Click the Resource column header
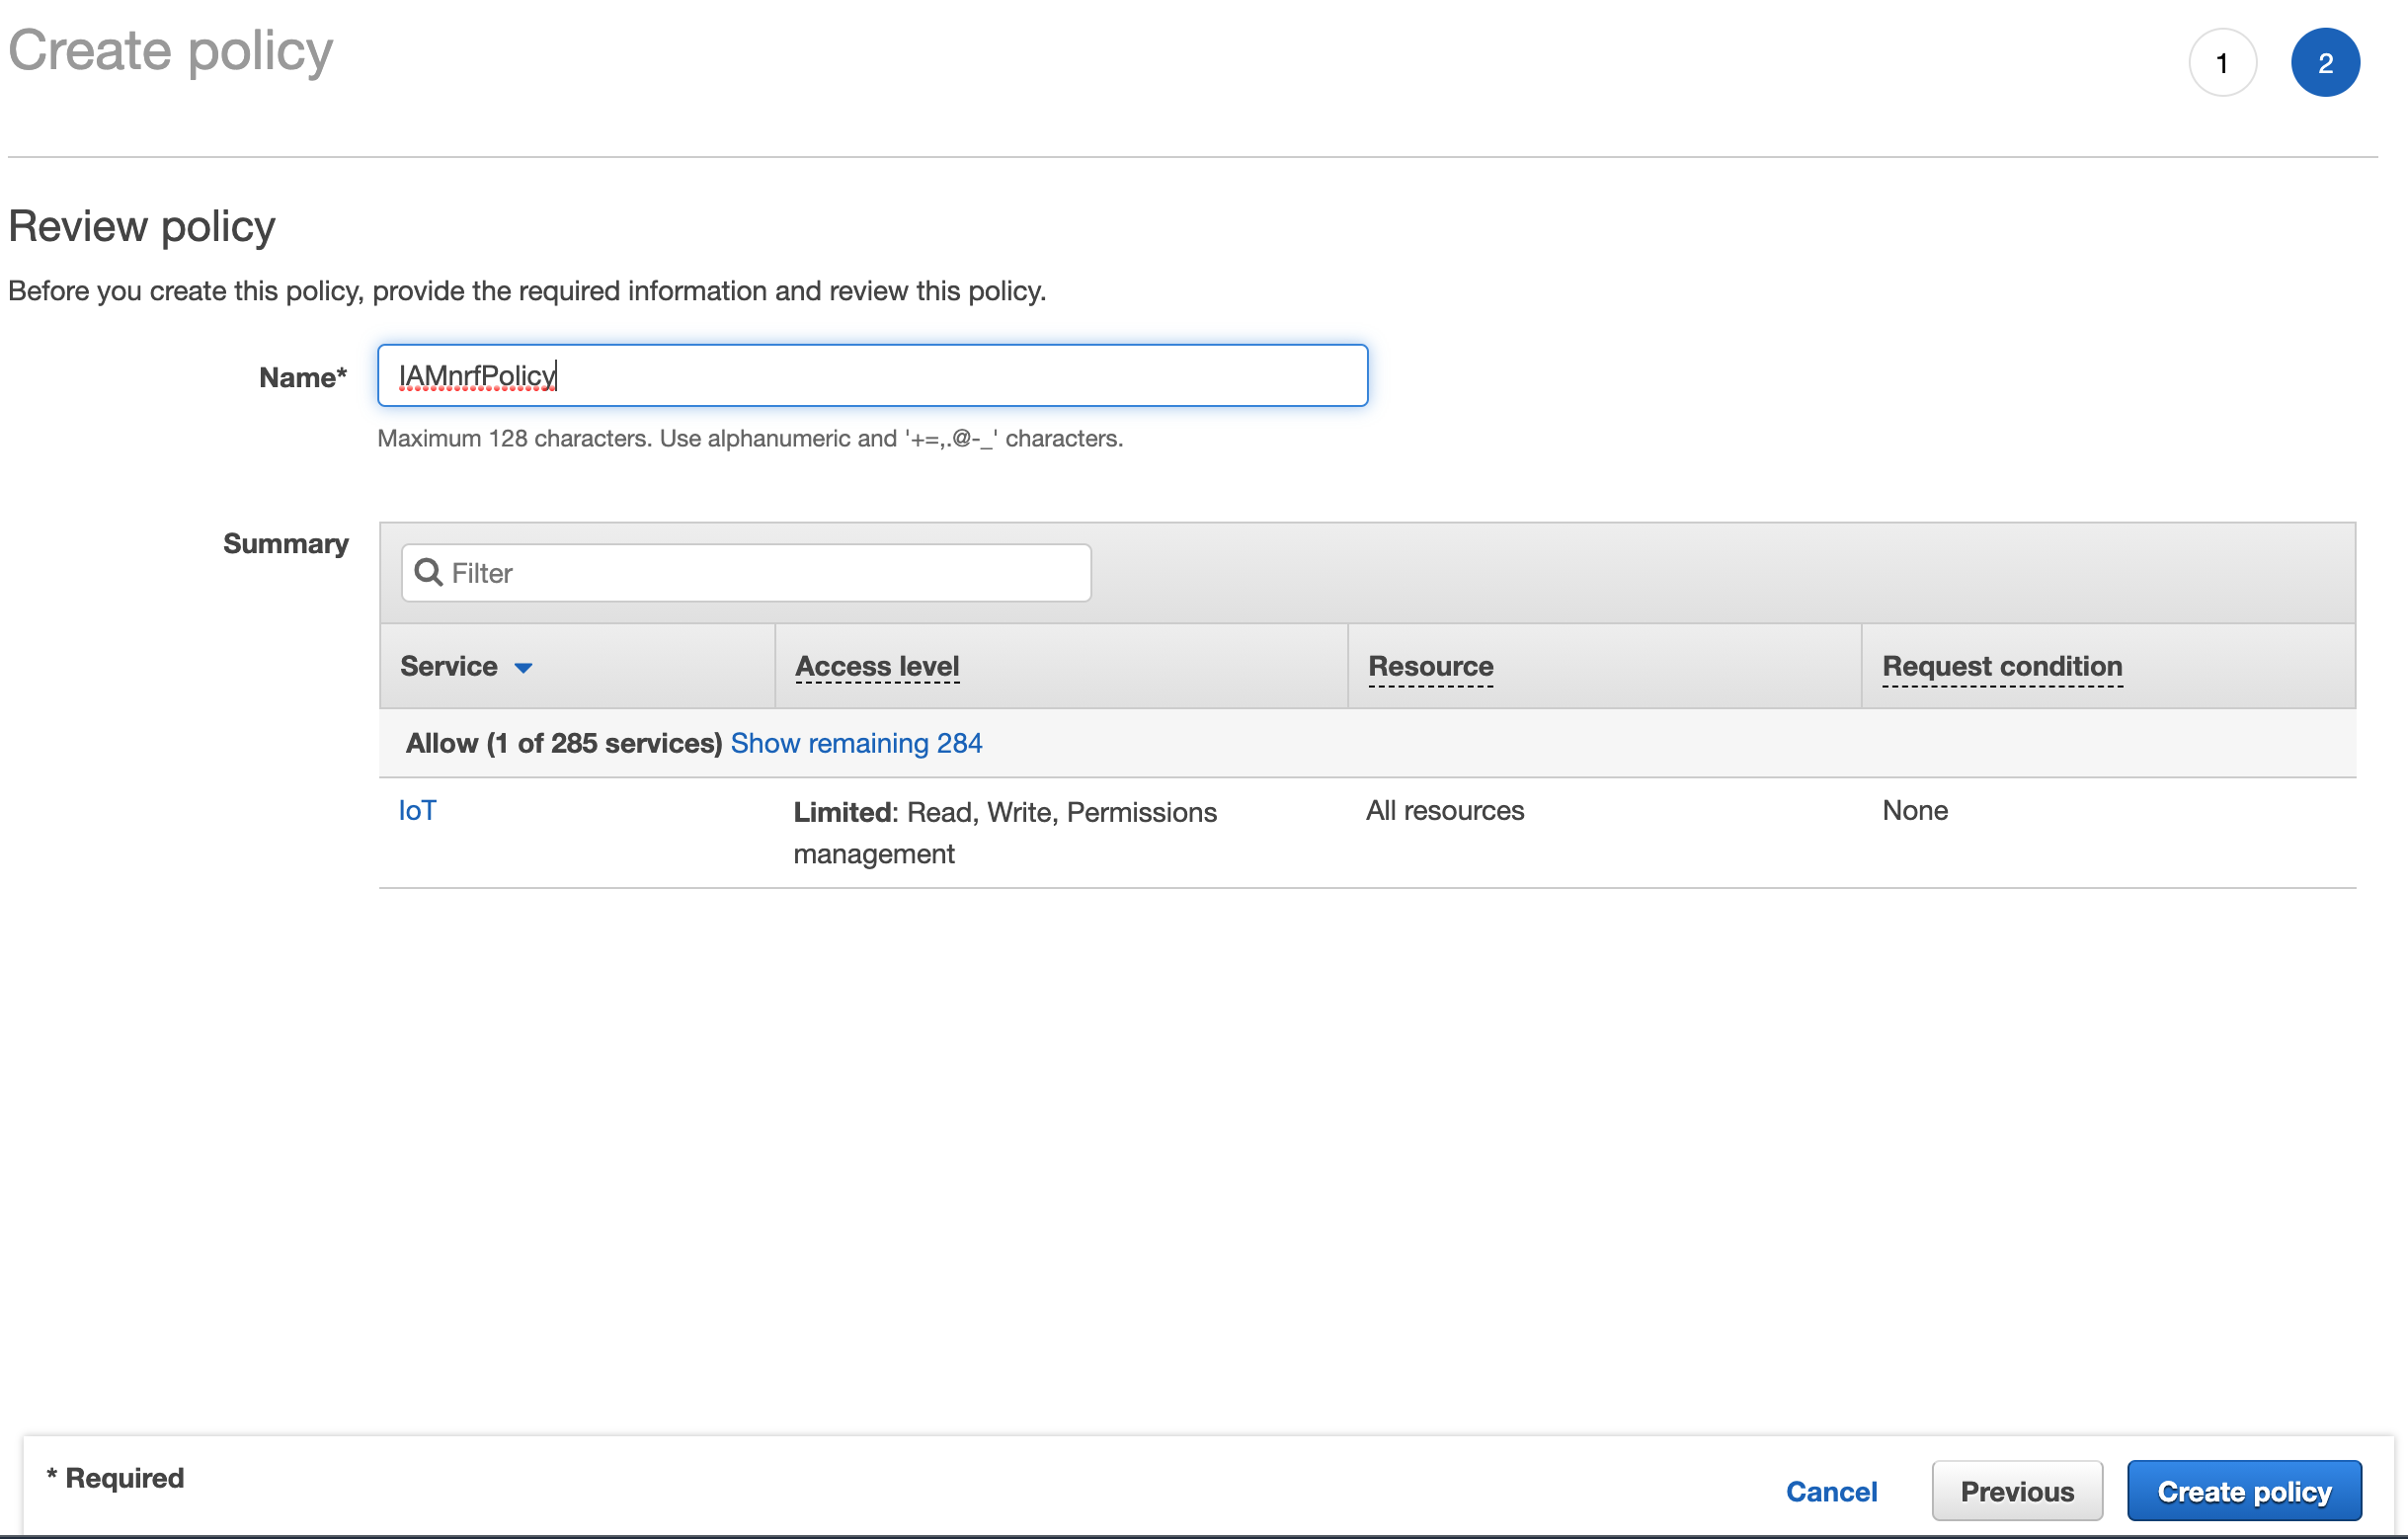 point(1429,666)
